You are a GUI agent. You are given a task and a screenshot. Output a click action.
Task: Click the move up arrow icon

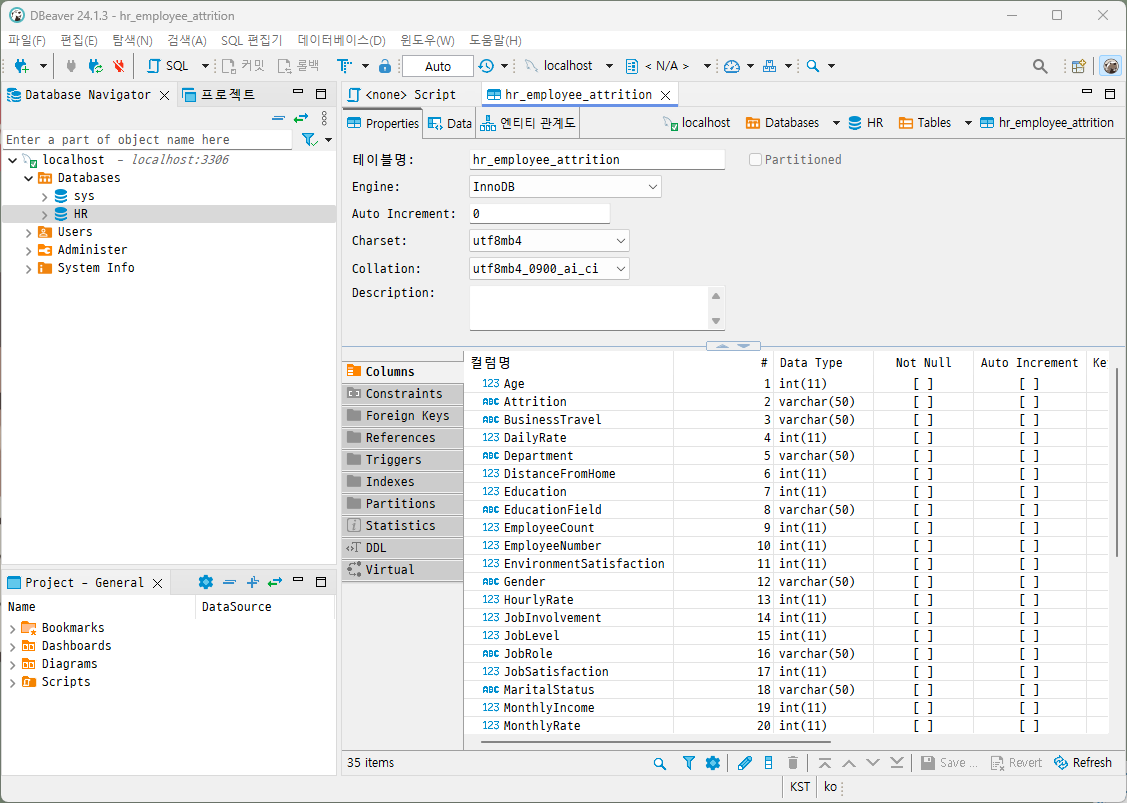(x=849, y=763)
